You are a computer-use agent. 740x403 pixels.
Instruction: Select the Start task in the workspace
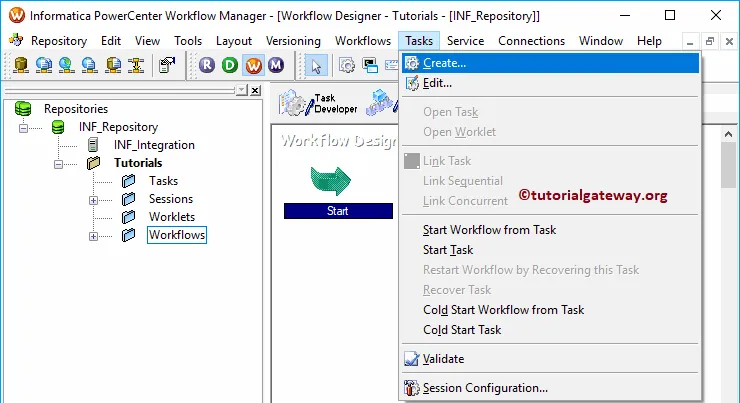coord(338,211)
